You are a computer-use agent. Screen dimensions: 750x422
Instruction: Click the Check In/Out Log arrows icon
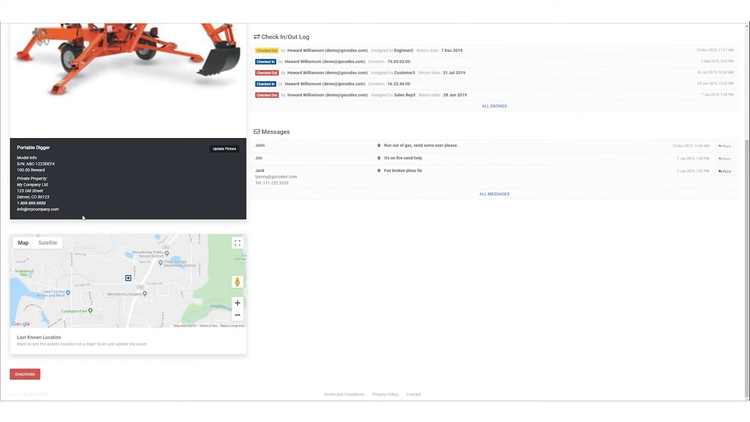pos(257,37)
